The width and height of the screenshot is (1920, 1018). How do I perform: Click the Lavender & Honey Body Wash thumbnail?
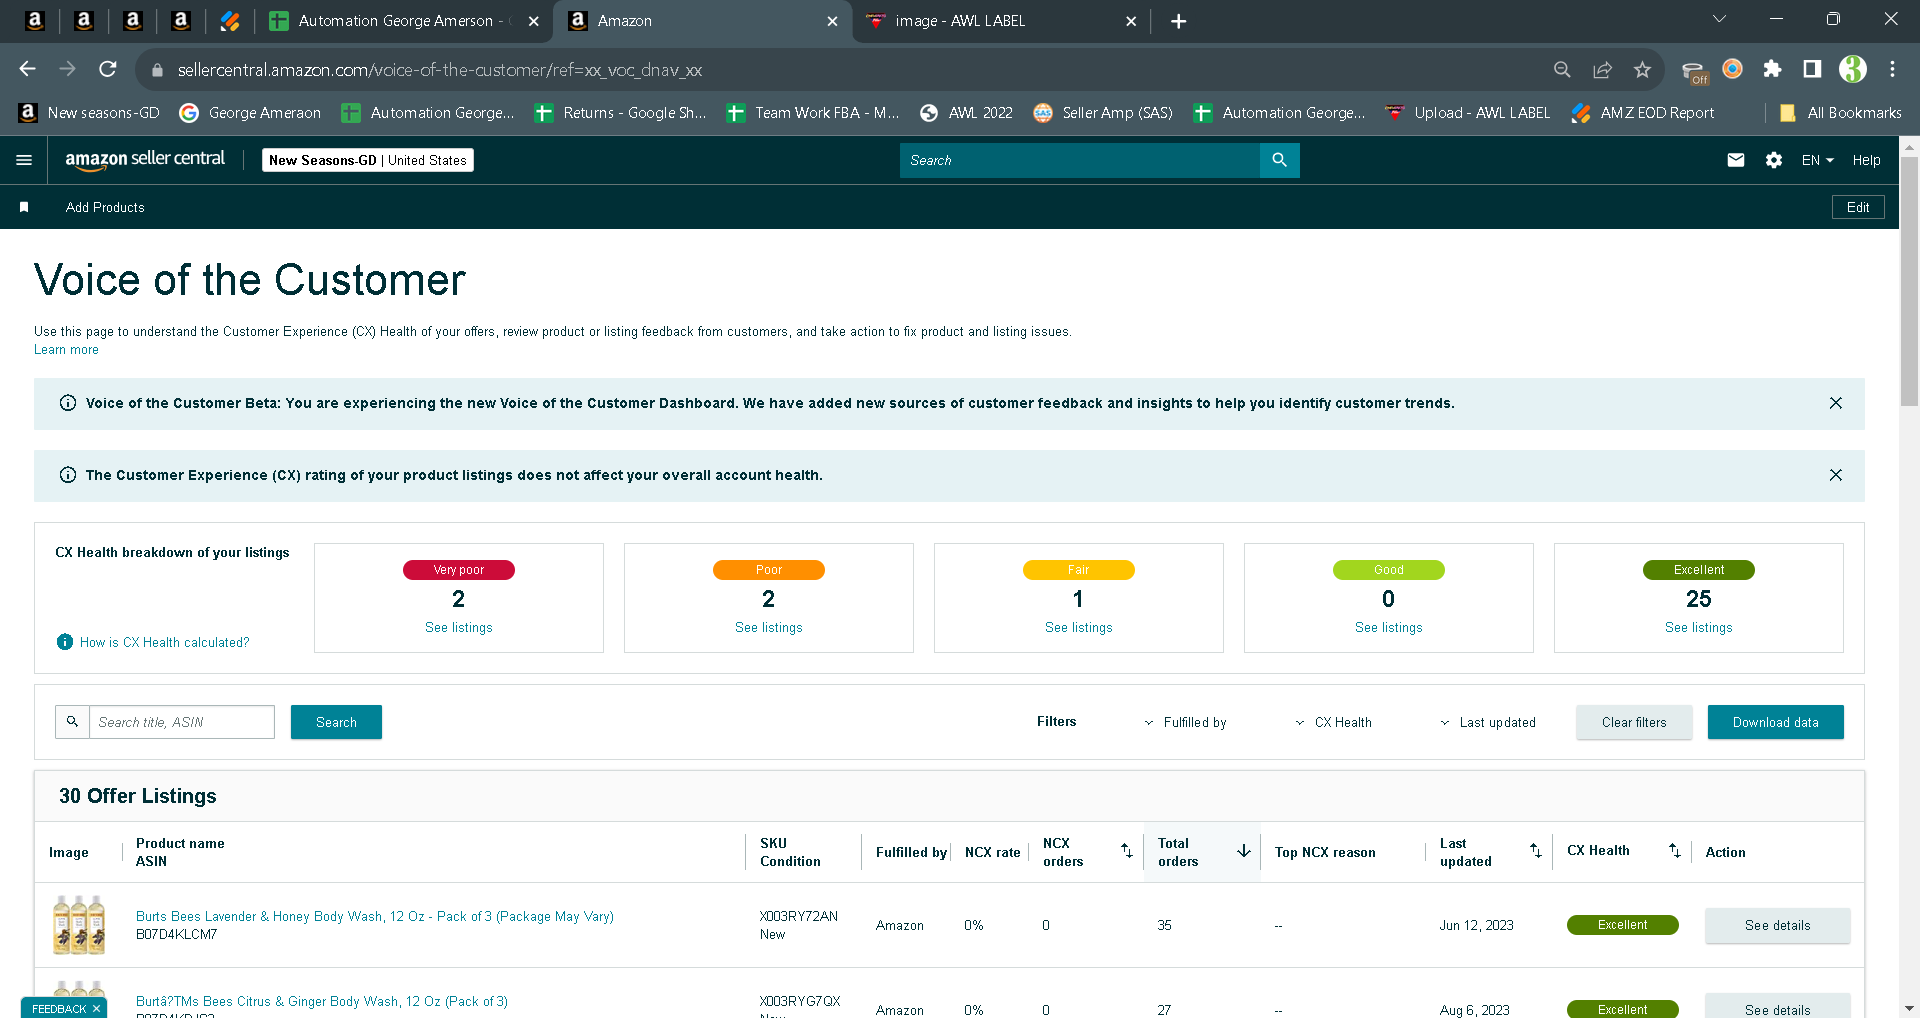pyautogui.click(x=79, y=925)
